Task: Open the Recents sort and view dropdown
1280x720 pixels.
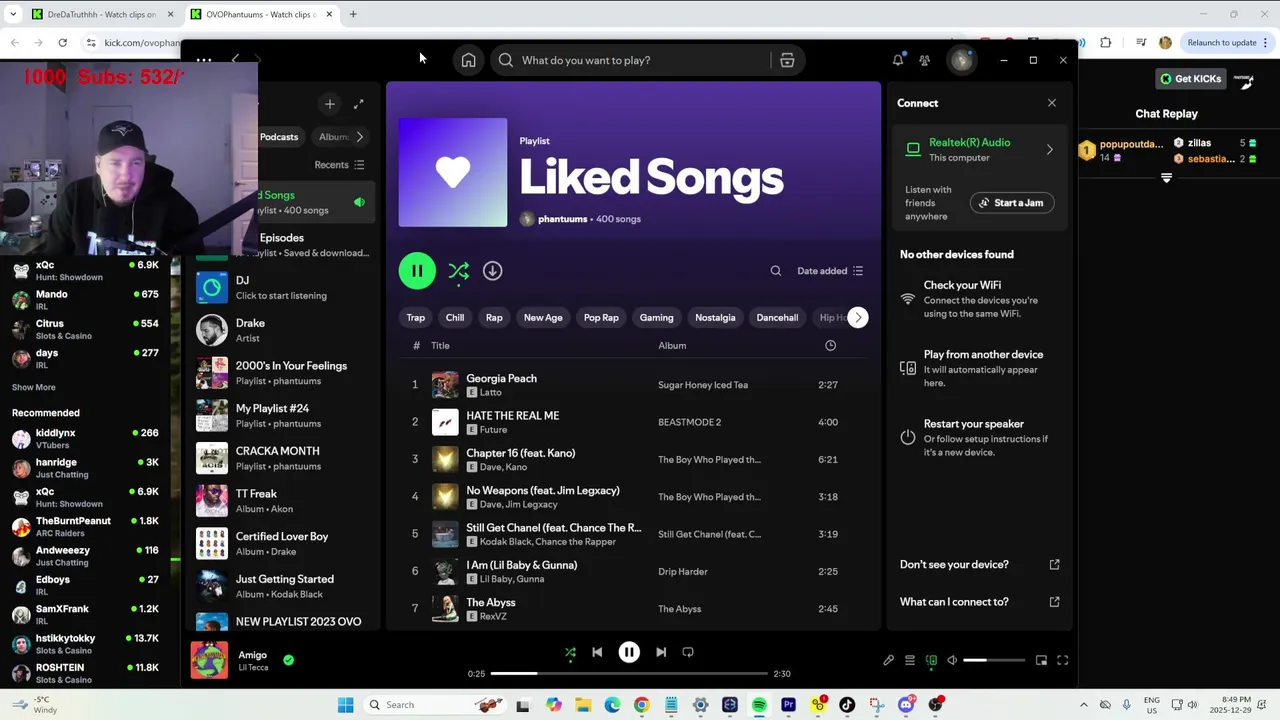Action: point(340,165)
